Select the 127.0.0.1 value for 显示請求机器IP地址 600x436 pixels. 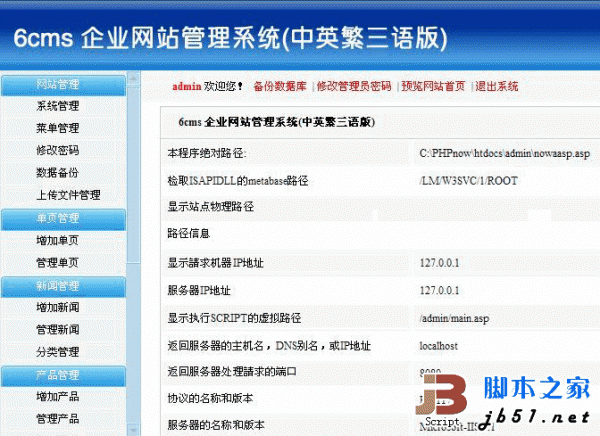439,263
